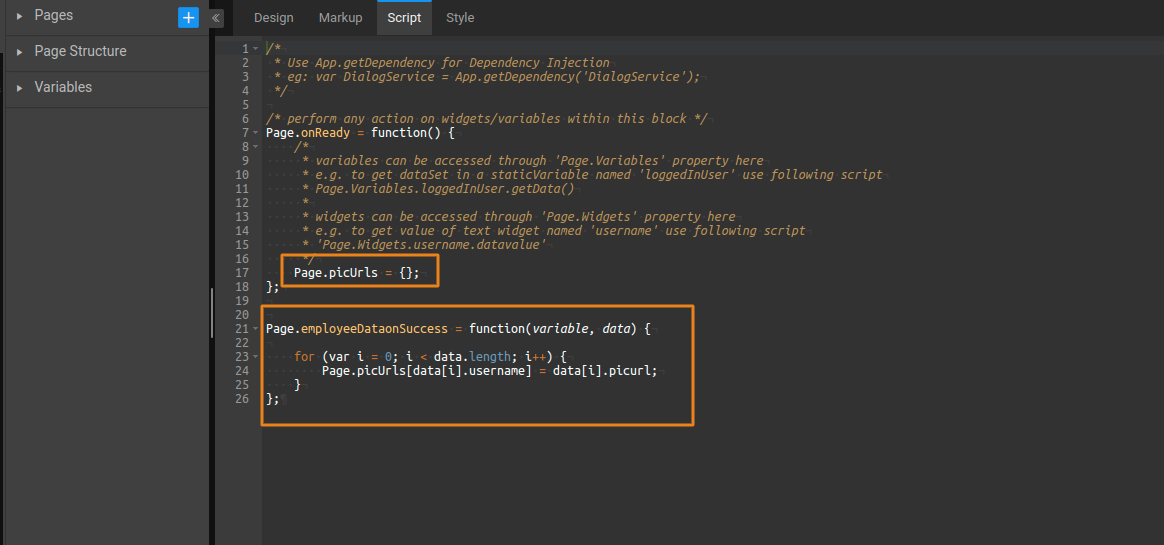Expand the Page Structure section
Image resolution: width=1164 pixels, height=545 pixels.
tap(19, 52)
